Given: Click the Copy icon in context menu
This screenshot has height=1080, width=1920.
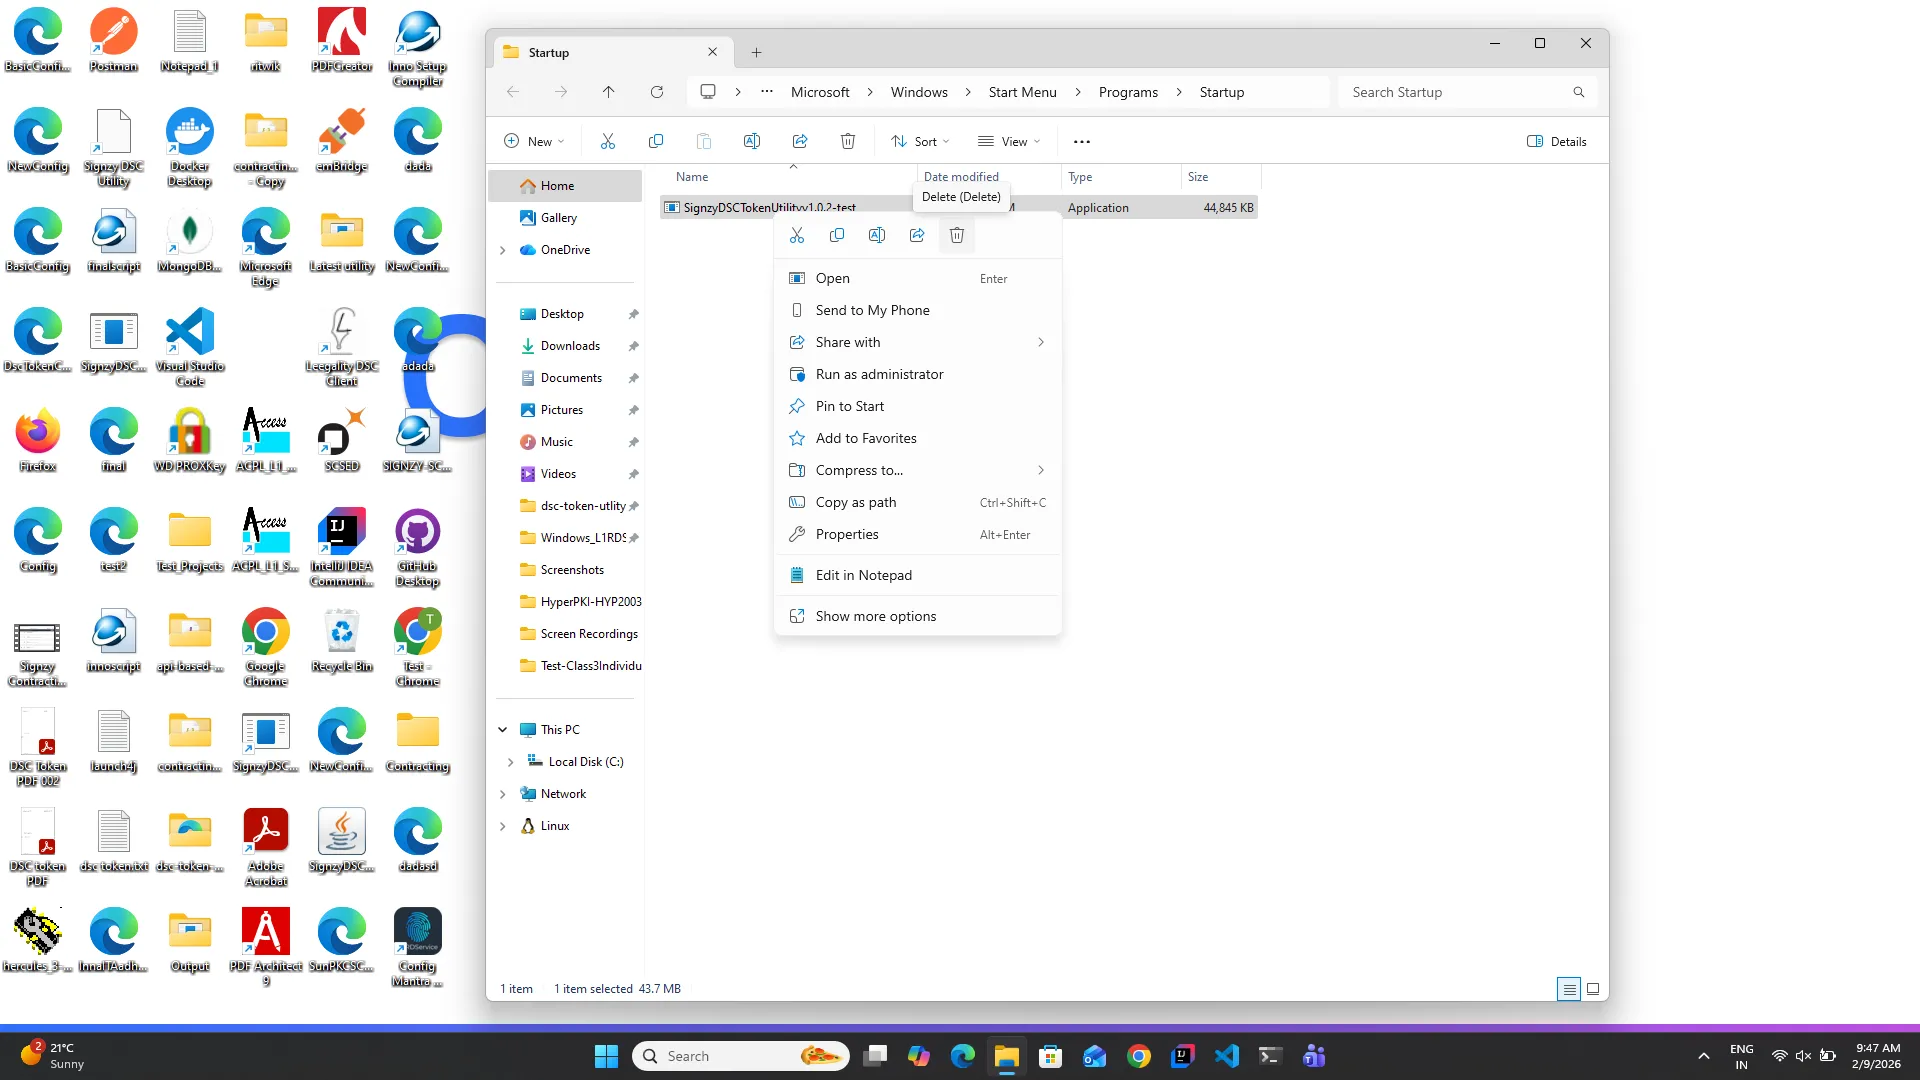Looking at the screenshot, I should pyautogui.click(x=837, y=235).
